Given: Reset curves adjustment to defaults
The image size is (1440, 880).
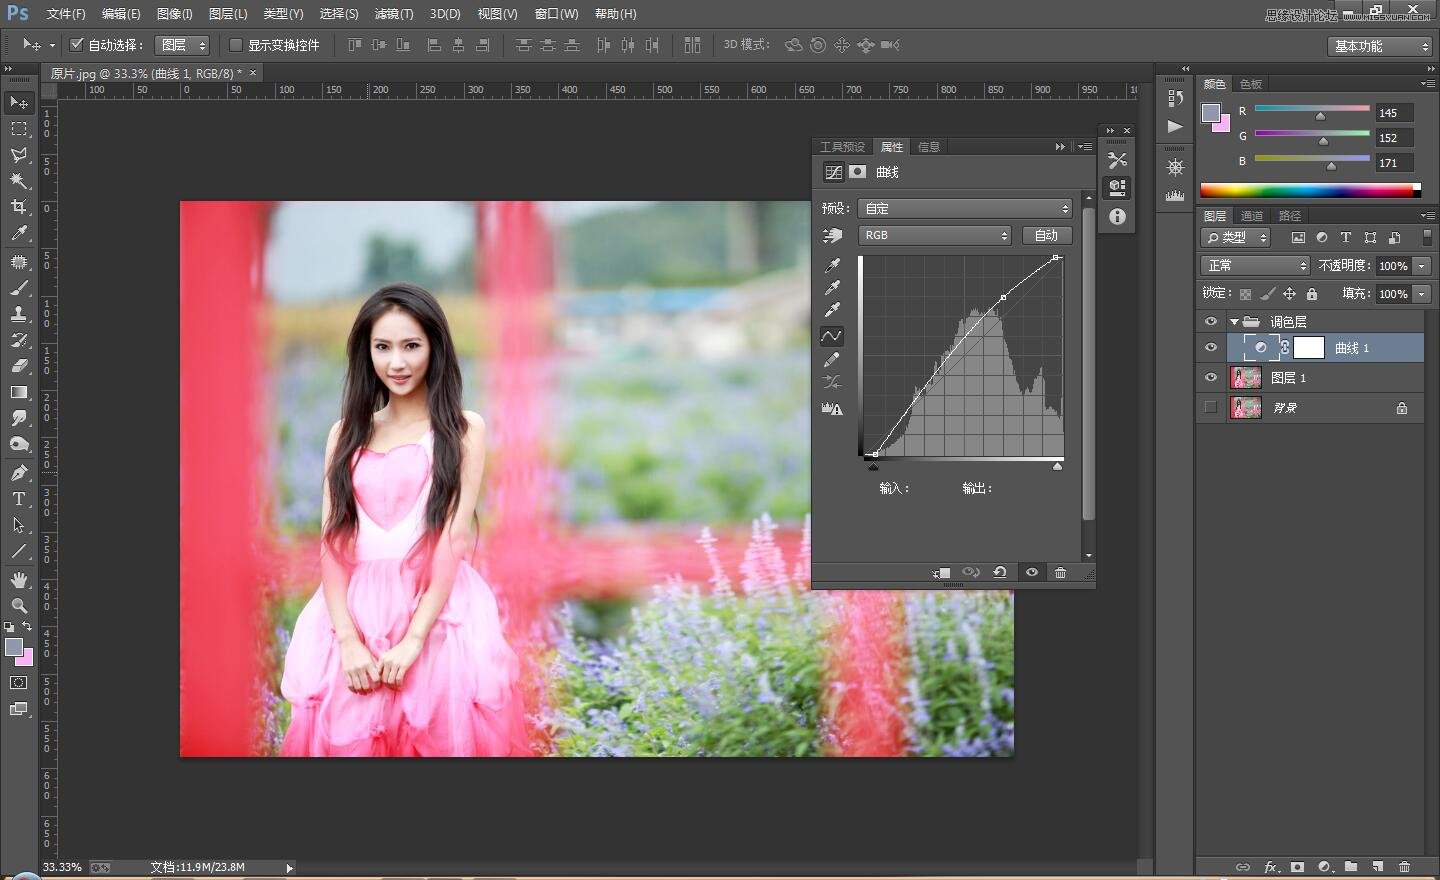Looking at the screenshot, I should pyautogui.click(x=999, y=572).
